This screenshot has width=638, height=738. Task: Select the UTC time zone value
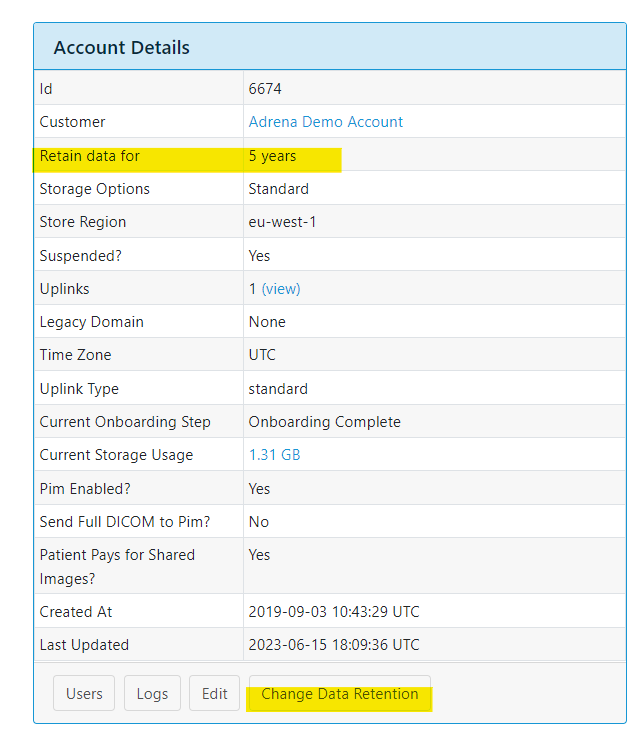pyautogui.click(x=262, y=355)
